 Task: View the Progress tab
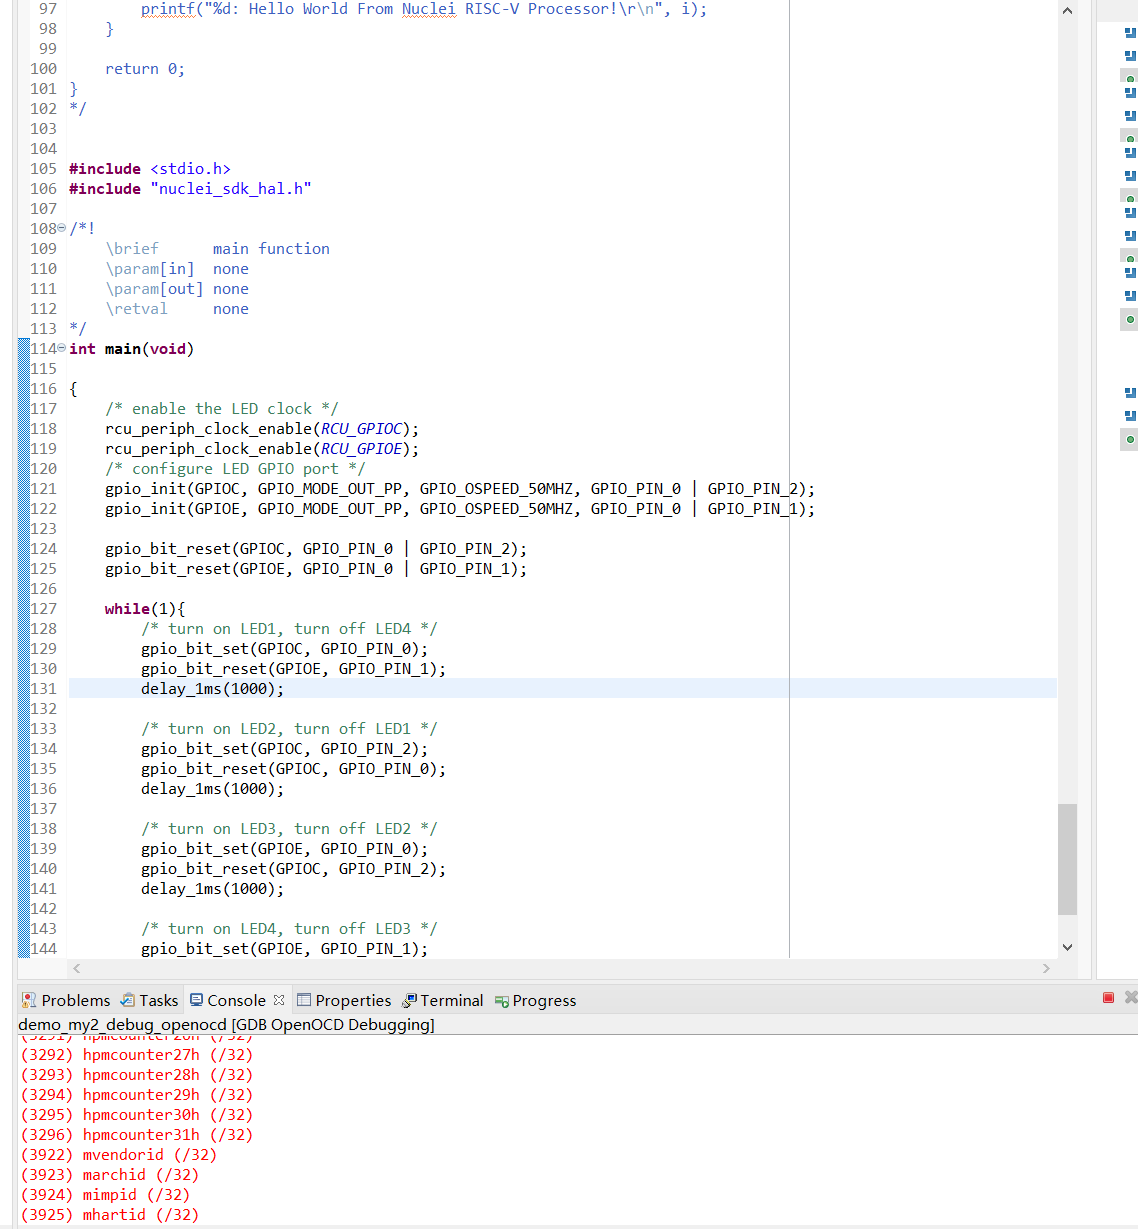tap(535, 1000)
